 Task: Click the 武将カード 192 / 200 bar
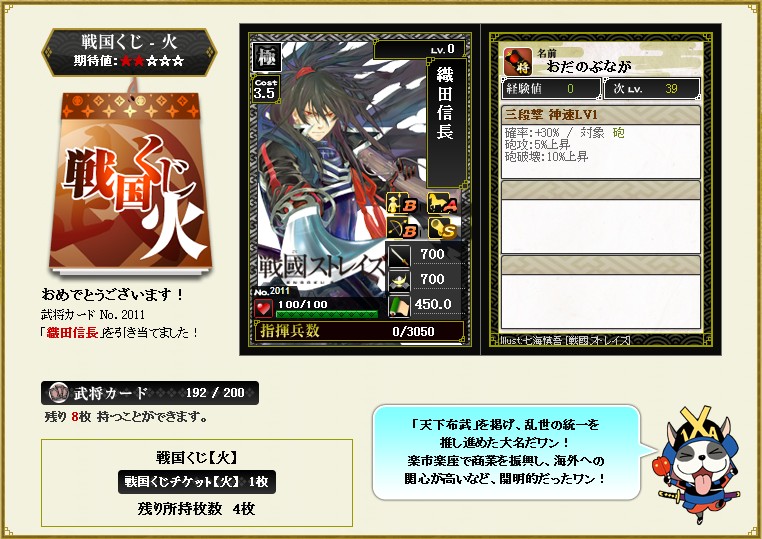click(x=150, y=393)
